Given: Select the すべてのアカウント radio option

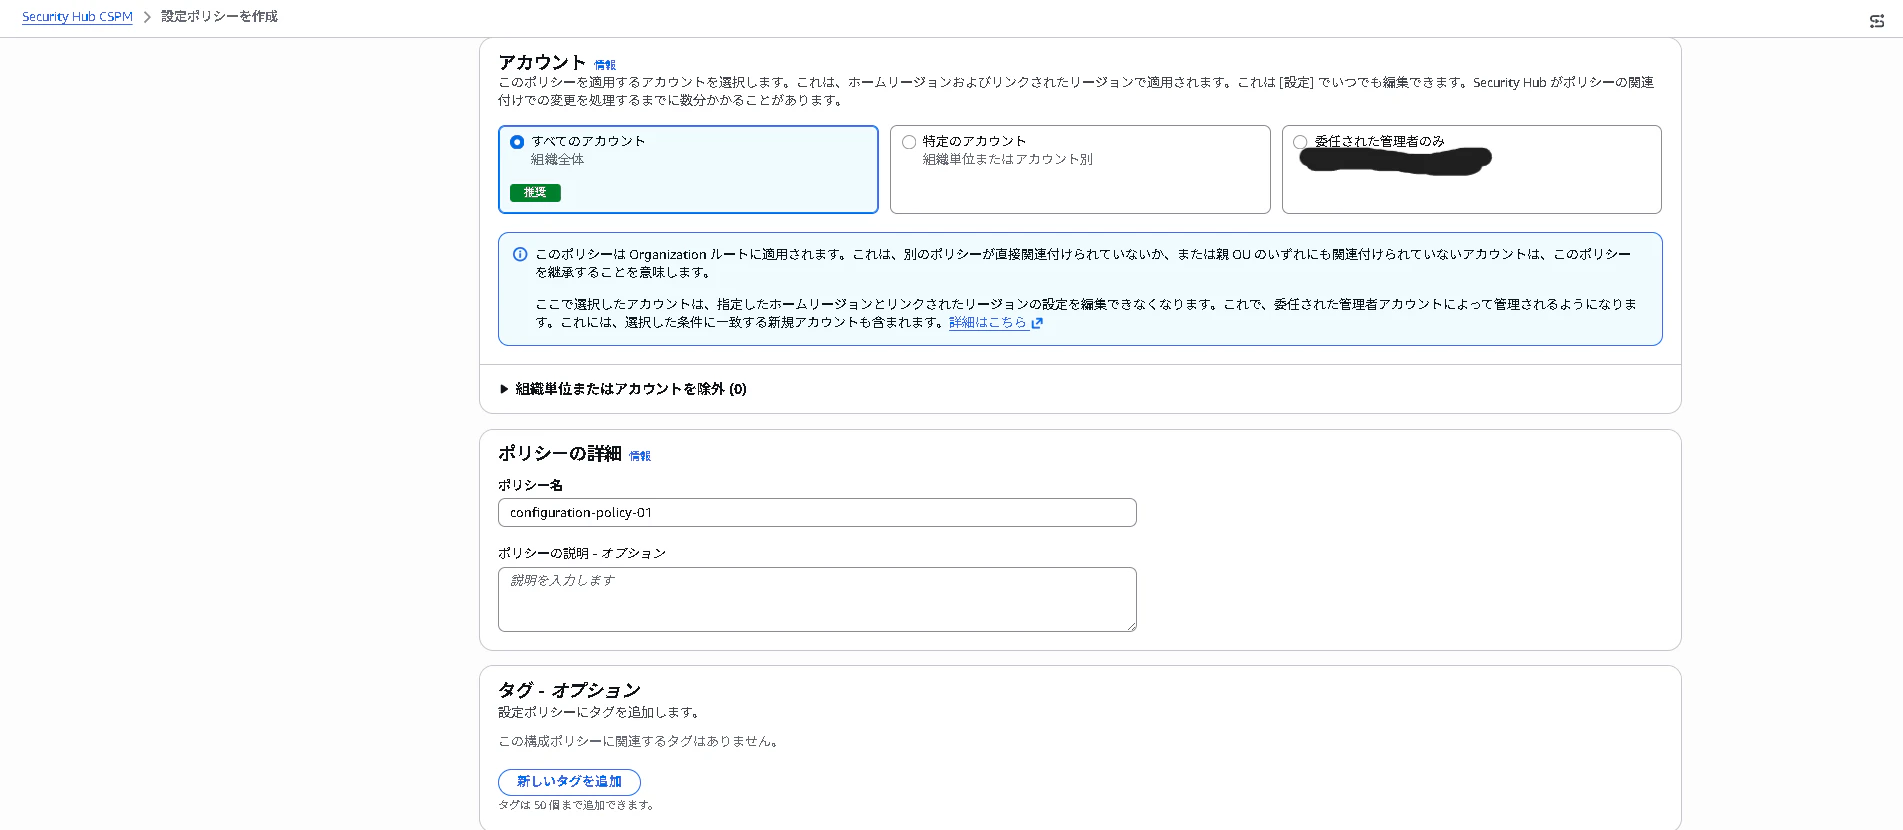Looking at the screenshot, I should (x=517, y=142).
